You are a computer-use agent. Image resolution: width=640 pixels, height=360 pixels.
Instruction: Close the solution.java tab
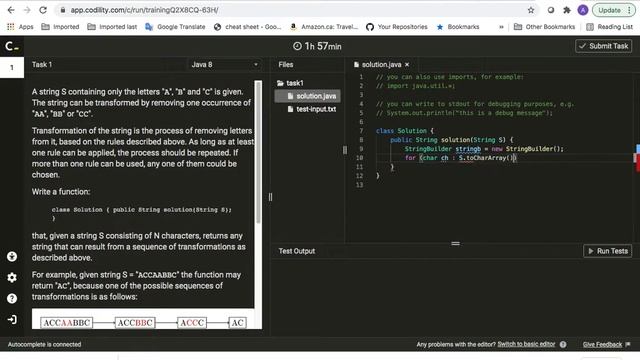click(x=407, y=64)
